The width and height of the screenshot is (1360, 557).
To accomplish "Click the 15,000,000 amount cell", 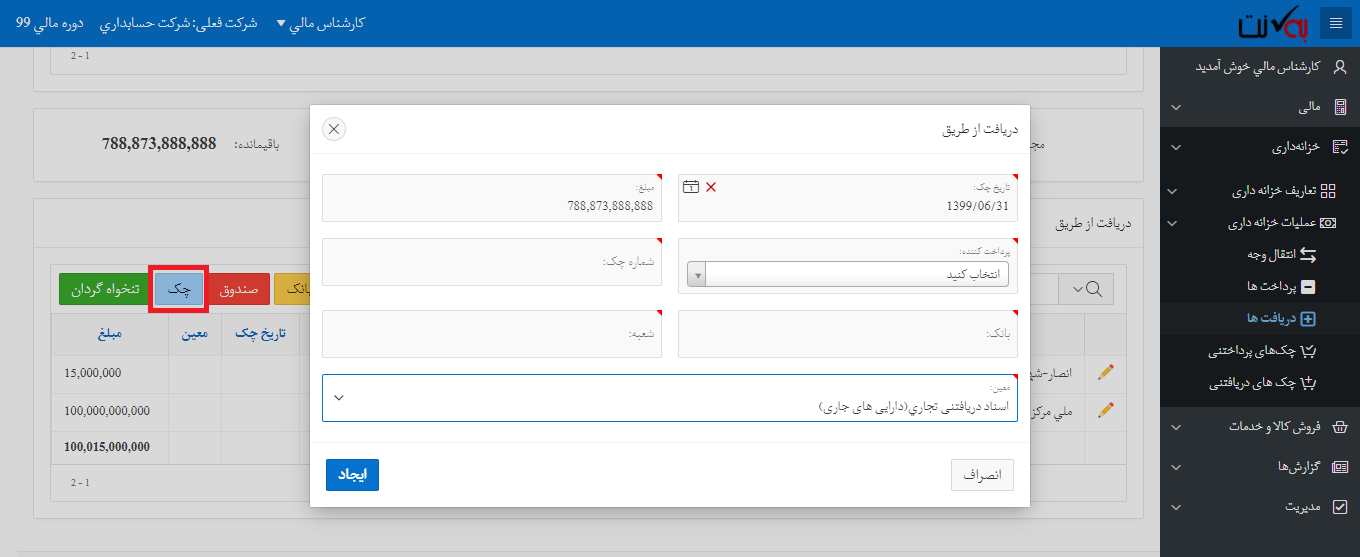I will (110, 373).
